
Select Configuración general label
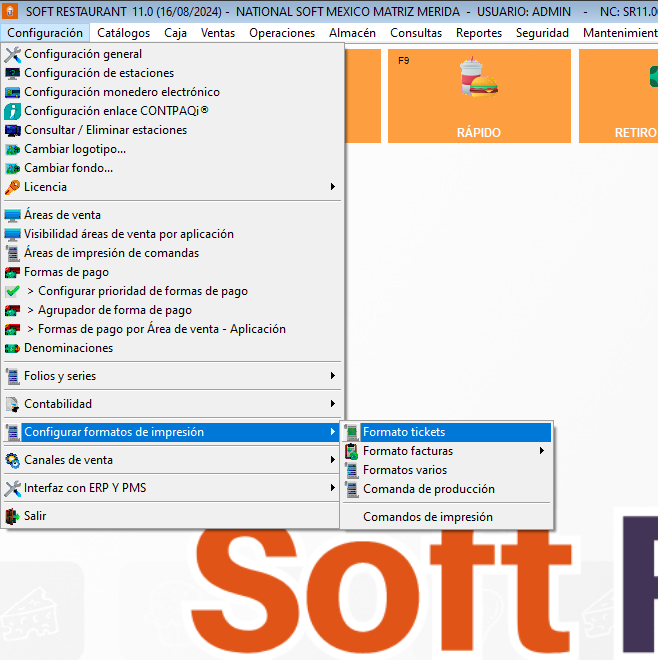point(83,54)
